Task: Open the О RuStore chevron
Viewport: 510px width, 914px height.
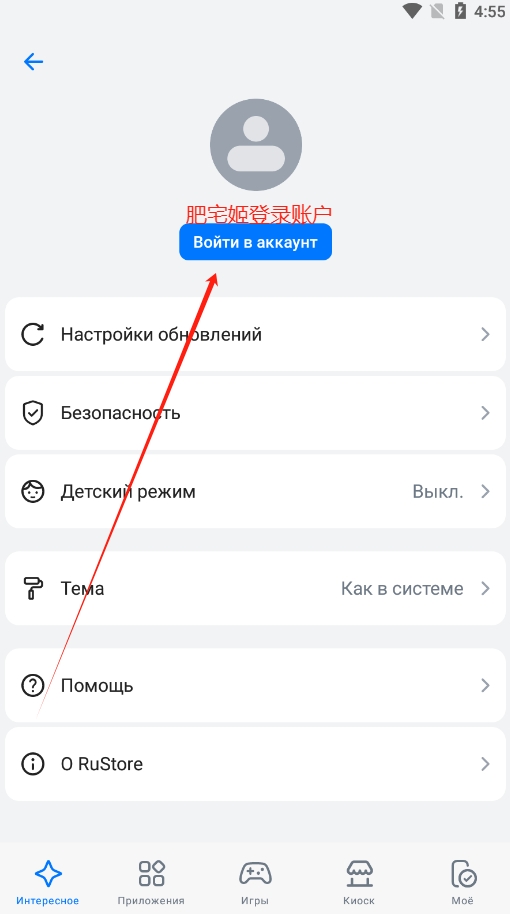Action: point(485,764)
